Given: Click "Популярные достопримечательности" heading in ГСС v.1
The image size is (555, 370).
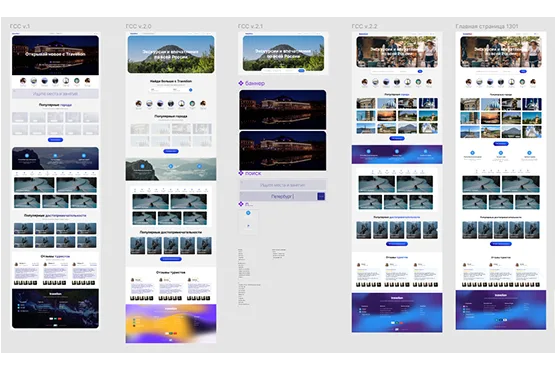Looking at the screenshot, I should click(55, 215).
